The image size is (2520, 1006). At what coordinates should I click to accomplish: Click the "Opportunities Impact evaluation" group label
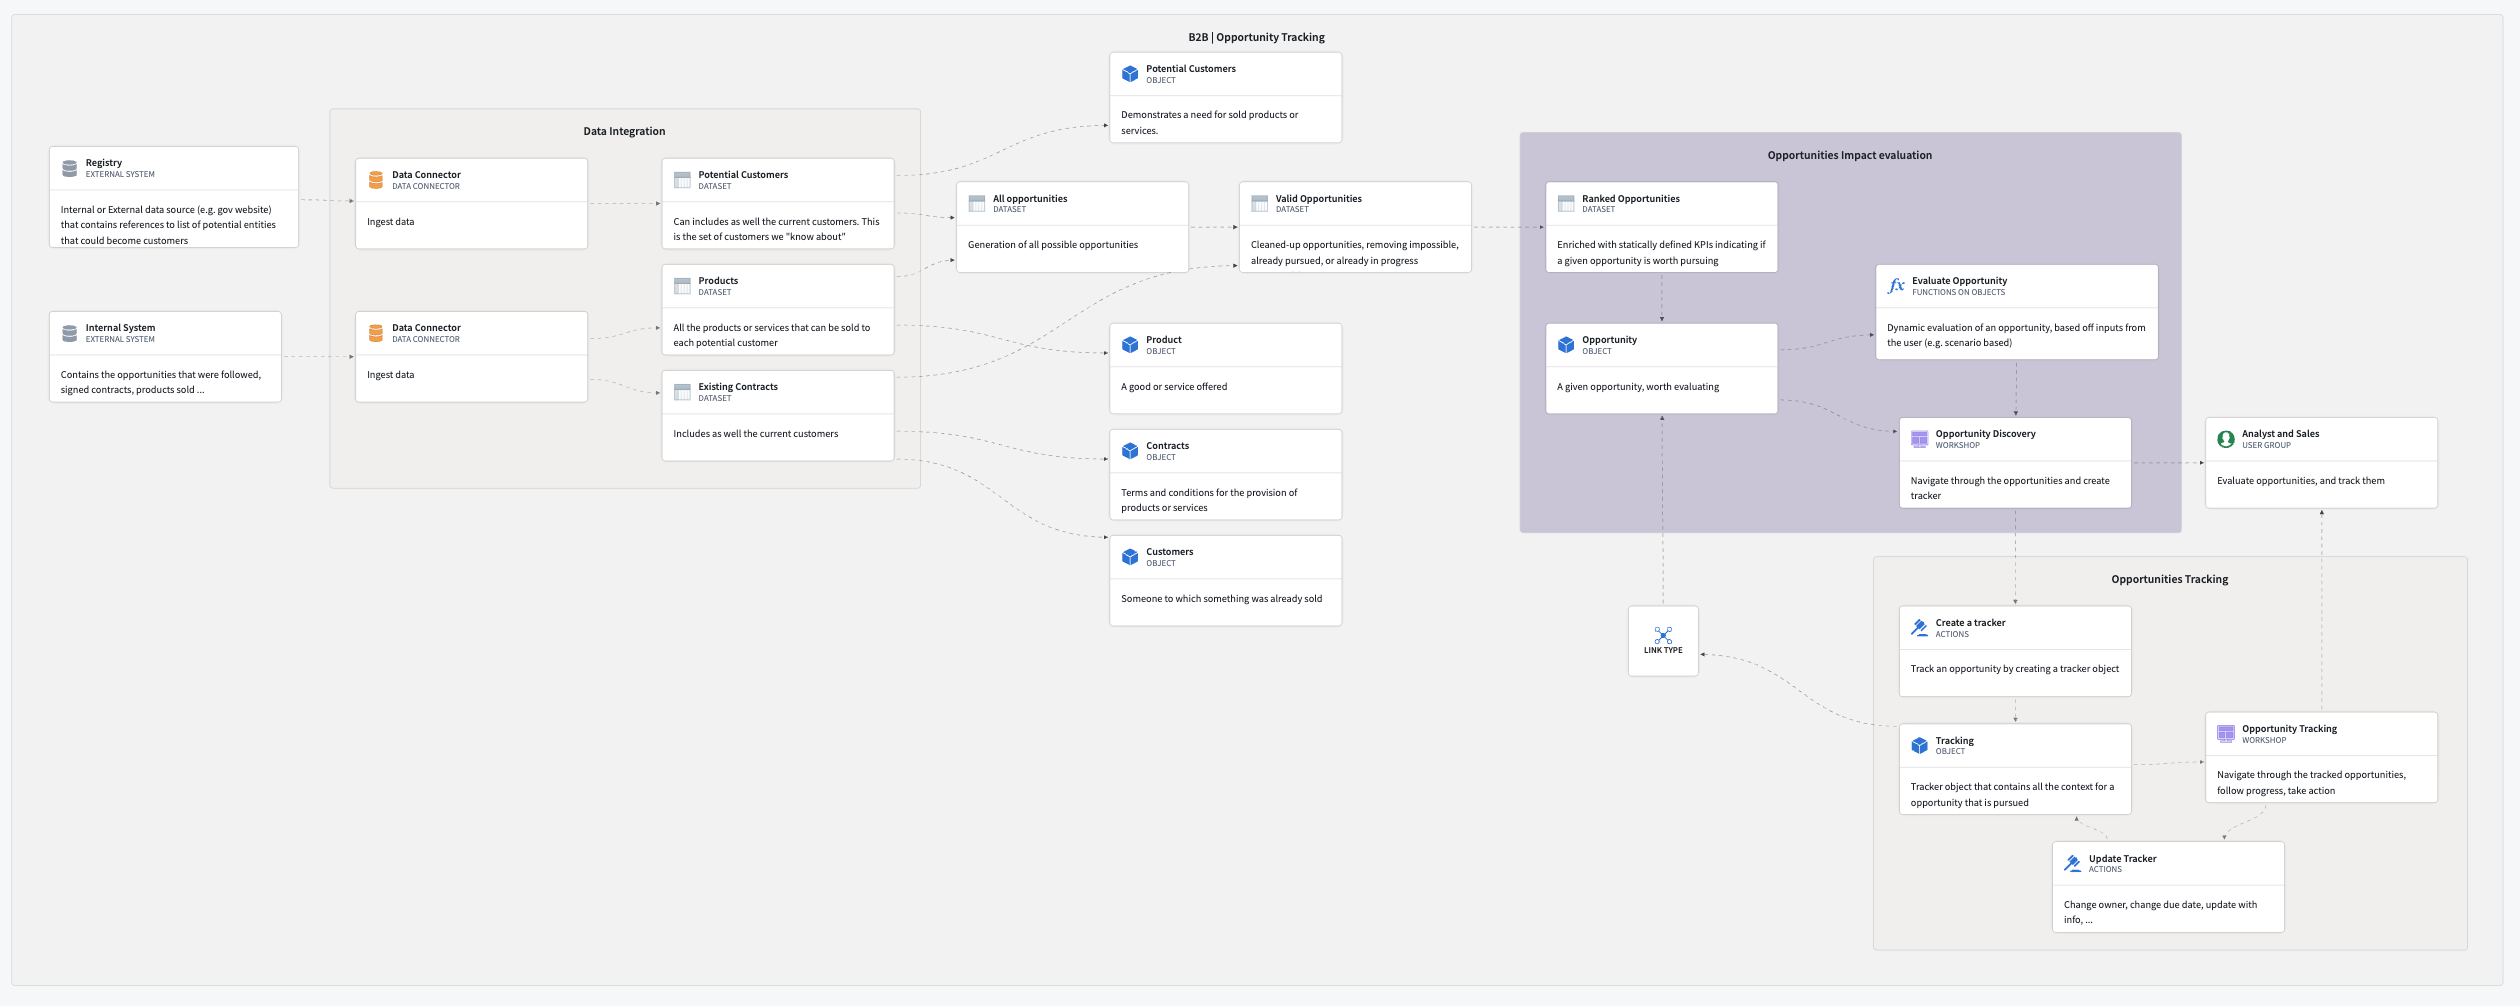[1850, 156]
